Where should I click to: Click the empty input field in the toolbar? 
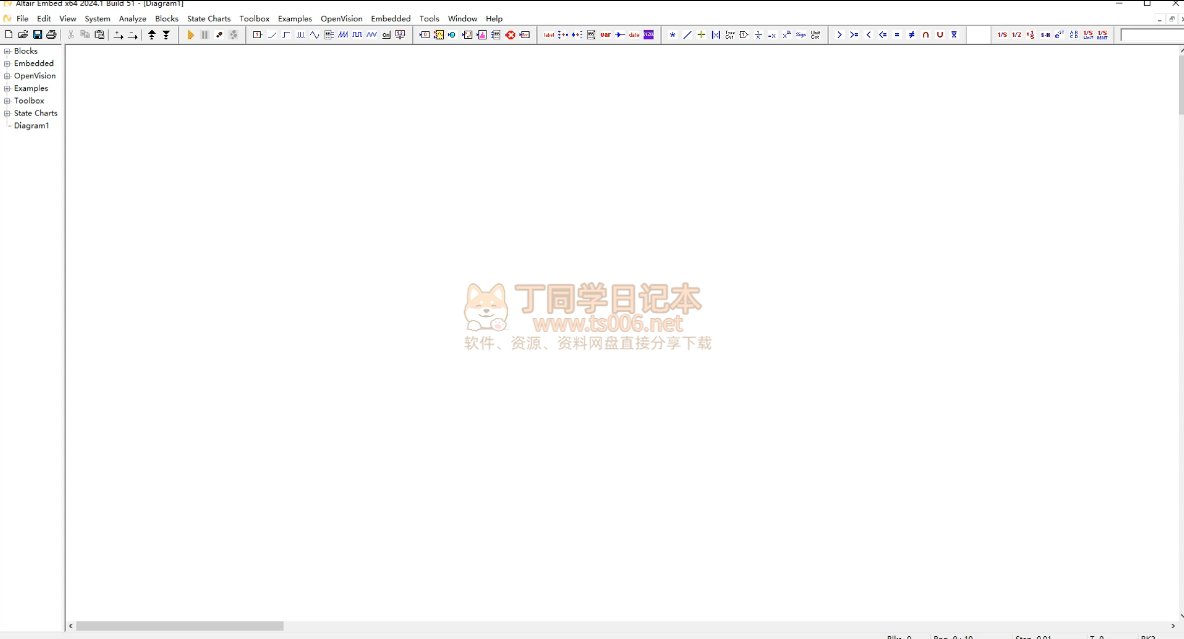pos(1151,35)
